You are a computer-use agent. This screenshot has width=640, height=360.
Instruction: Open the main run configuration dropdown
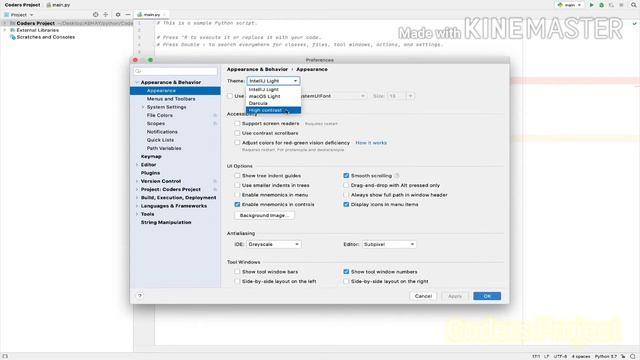pos(569,5)
